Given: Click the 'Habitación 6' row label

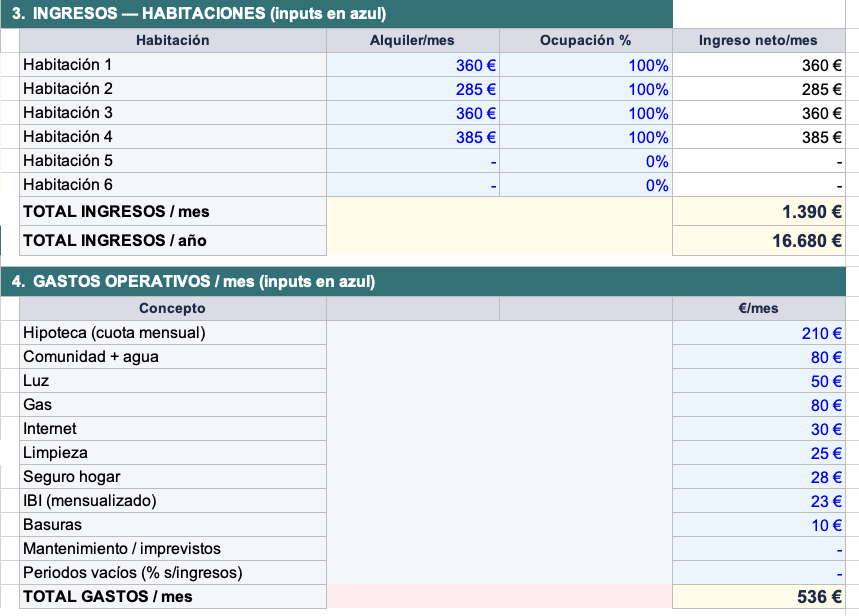Looking at the screenshot, I should point(67,185).
